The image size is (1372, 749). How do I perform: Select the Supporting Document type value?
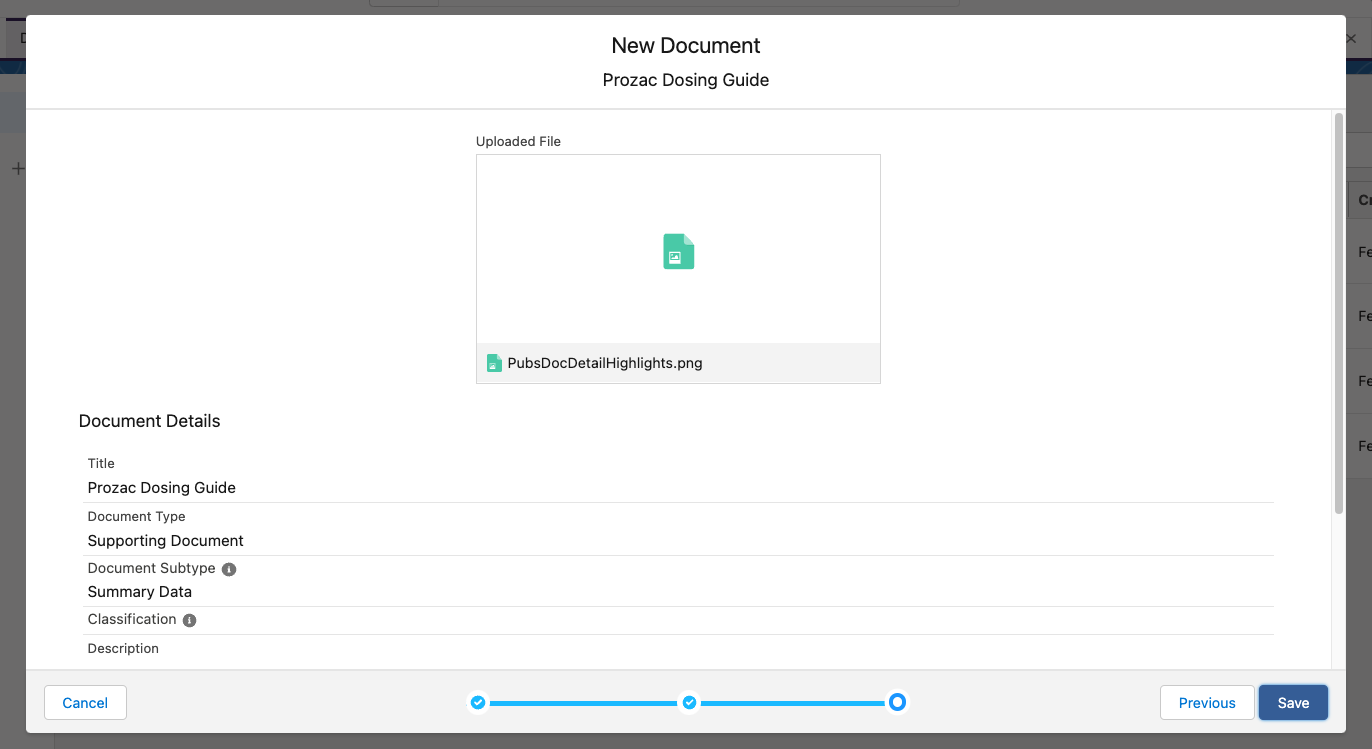166,541
